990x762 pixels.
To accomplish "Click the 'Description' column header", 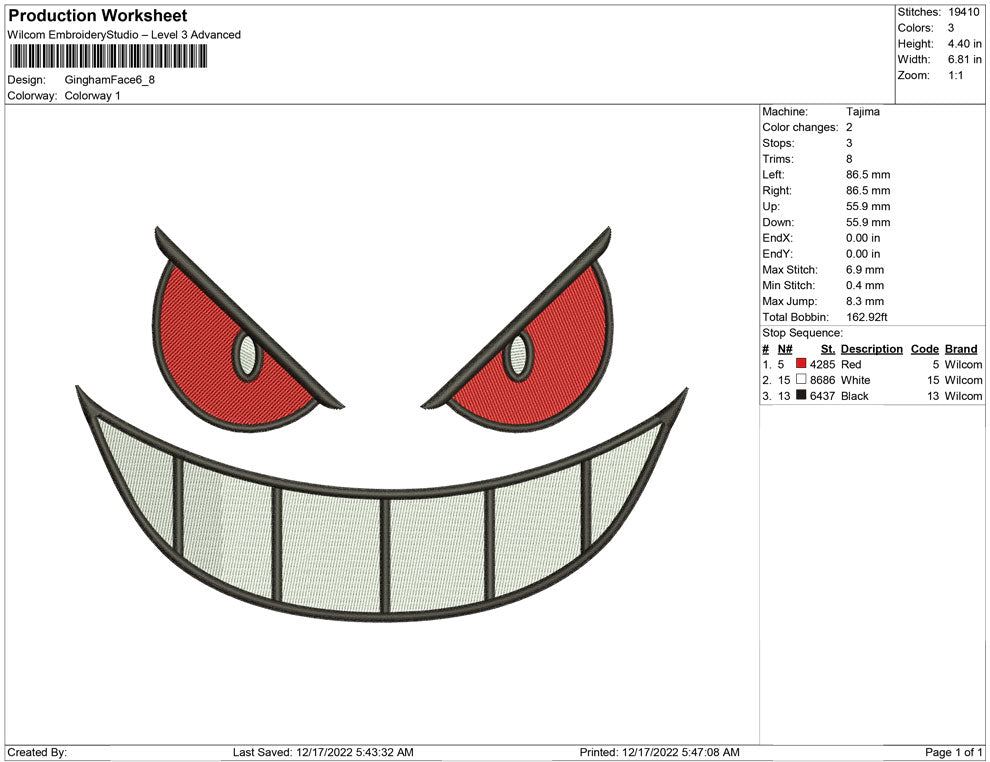I will [871, 348].
